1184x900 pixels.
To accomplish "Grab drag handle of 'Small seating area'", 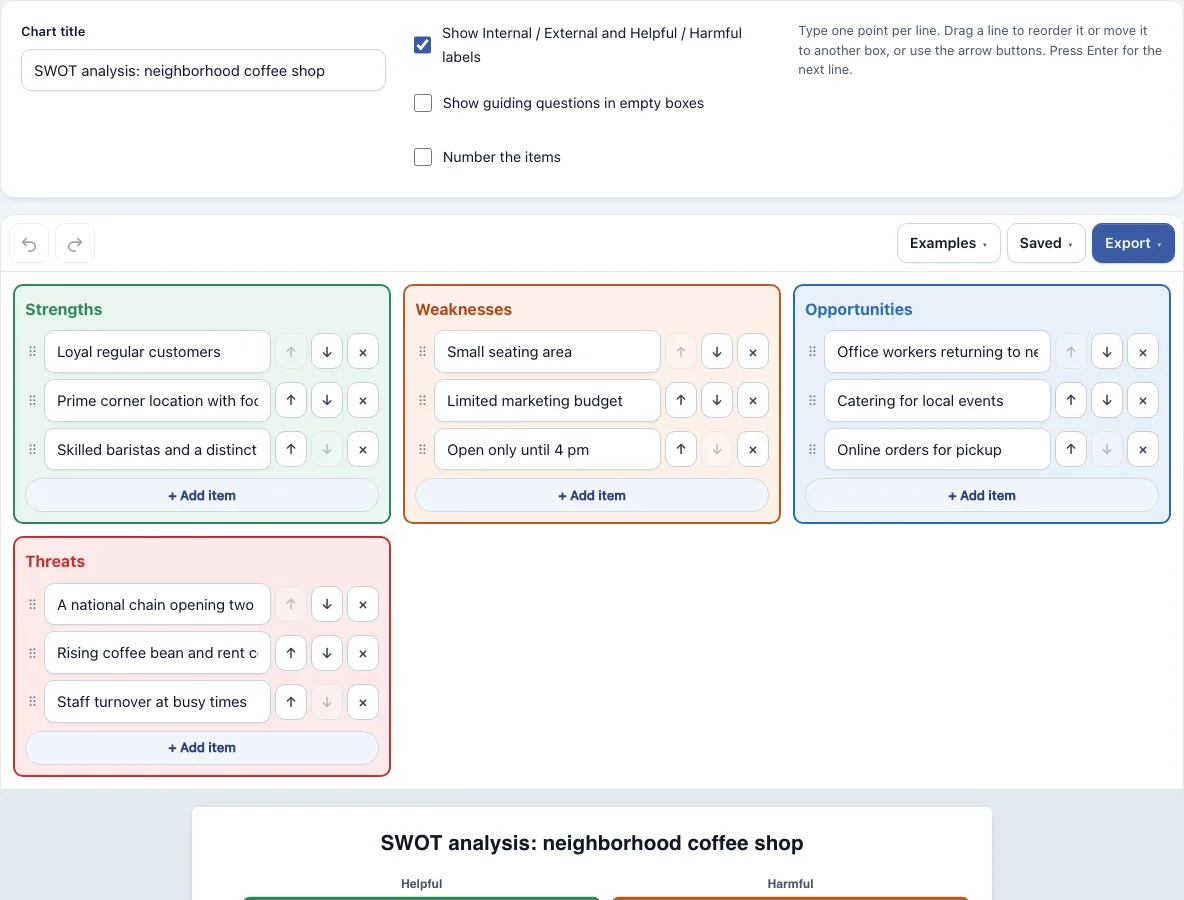I will 422,352.
